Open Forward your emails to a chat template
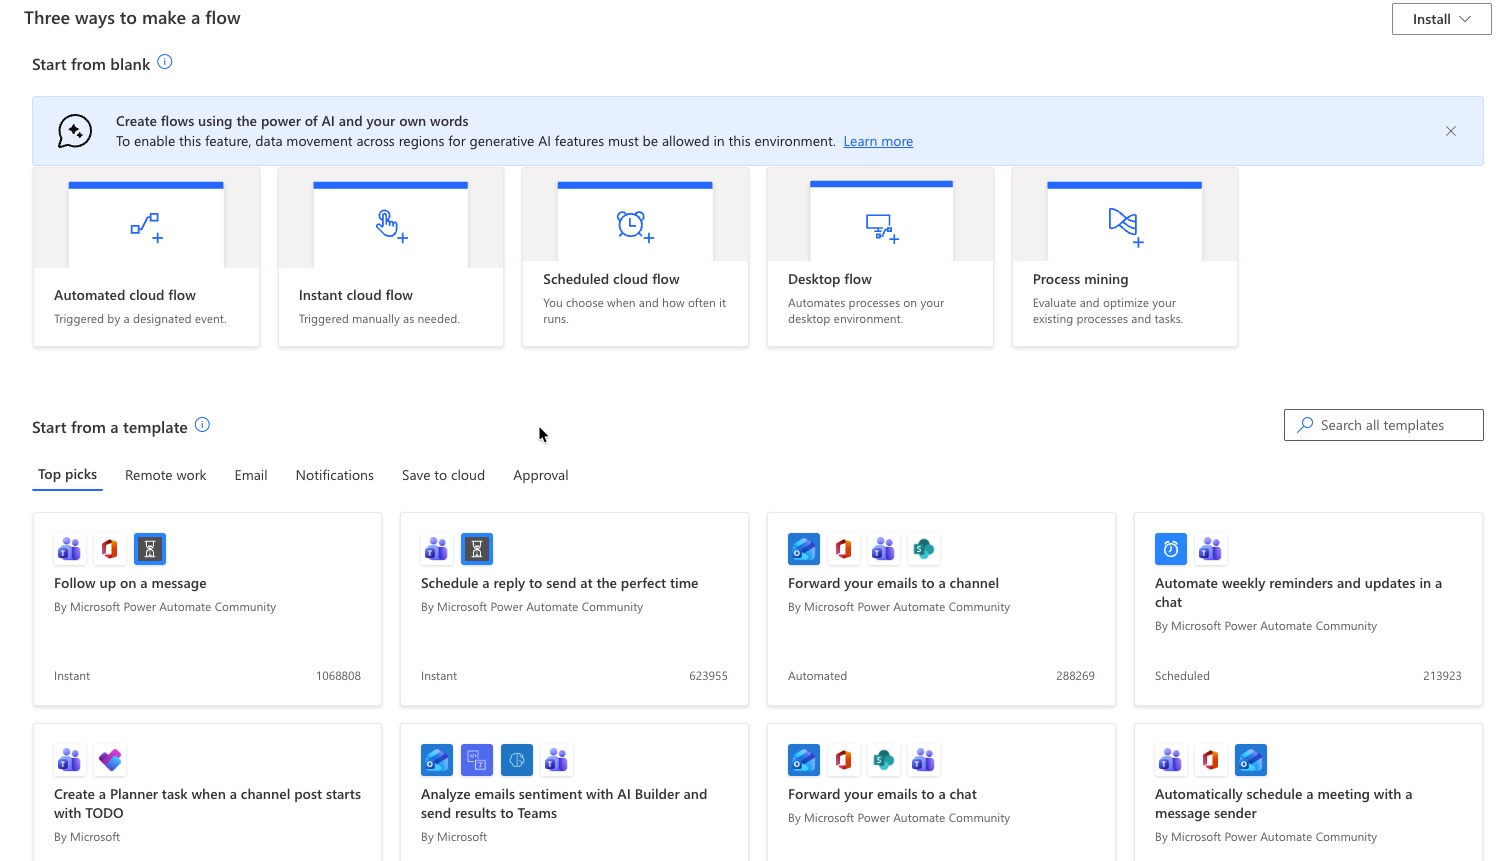1505x861 pixels. tap(882, 794)
